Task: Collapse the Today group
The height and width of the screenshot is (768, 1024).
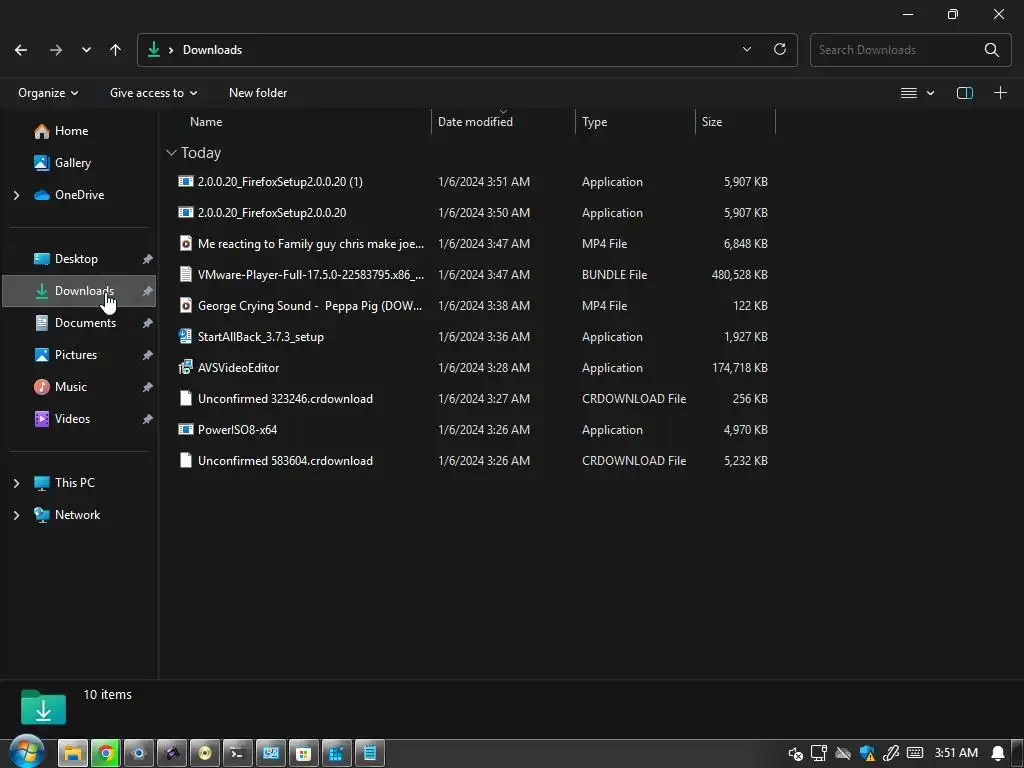Action: (x=171, y=153)
